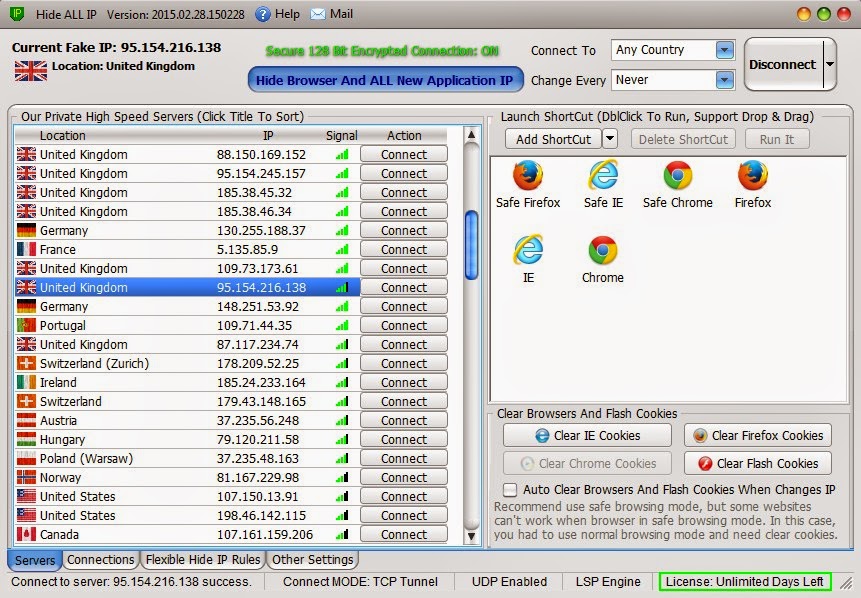The width and height of the screenshot is (861, 598).
Task: Sort servers by Signal column header
Action: coord(342,136)
